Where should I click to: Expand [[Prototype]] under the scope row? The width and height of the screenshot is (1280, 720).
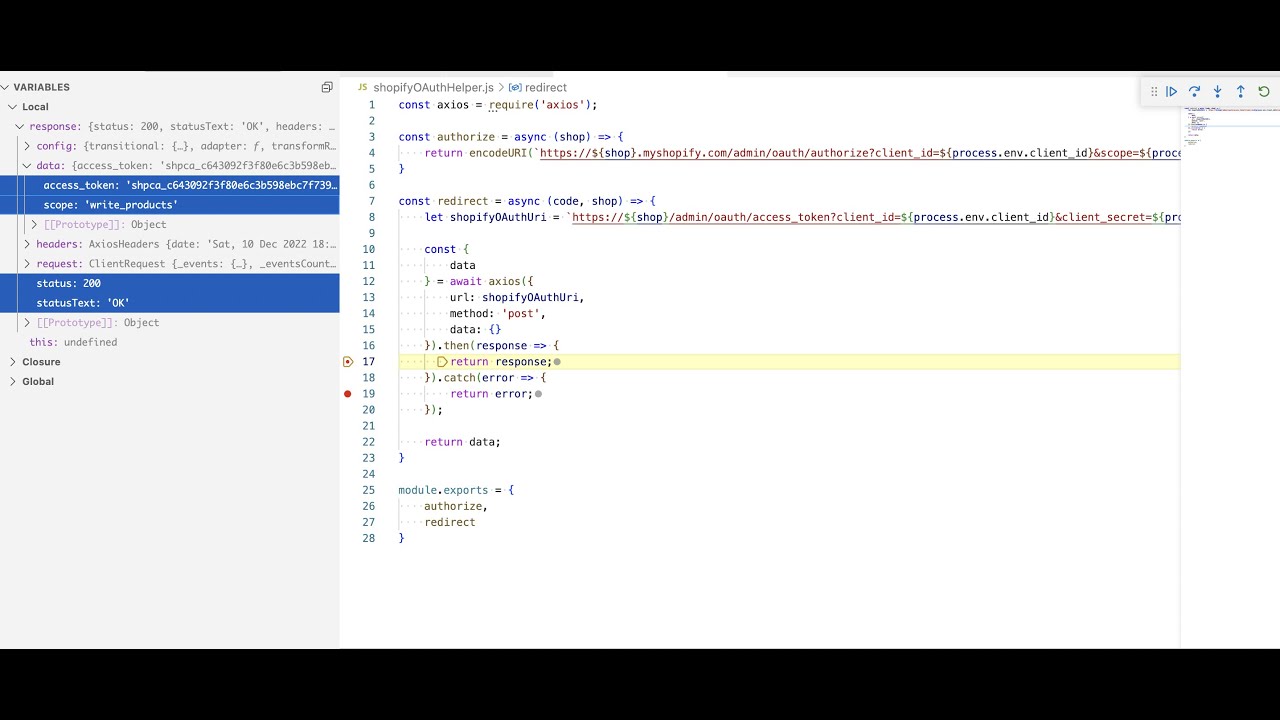coord(34,225)
